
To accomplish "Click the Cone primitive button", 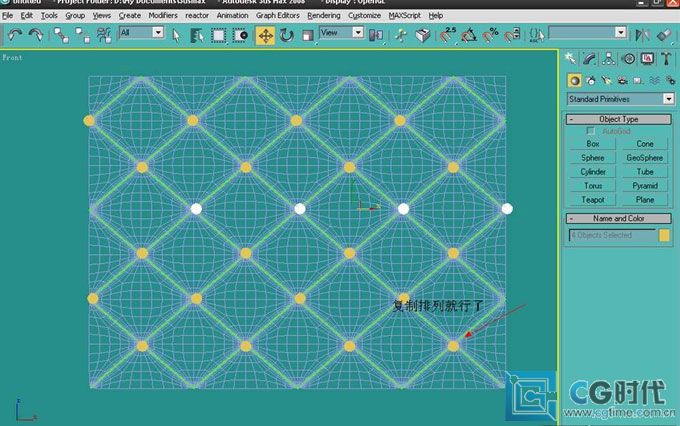I will pyautogui.click(x=645, y=144).
